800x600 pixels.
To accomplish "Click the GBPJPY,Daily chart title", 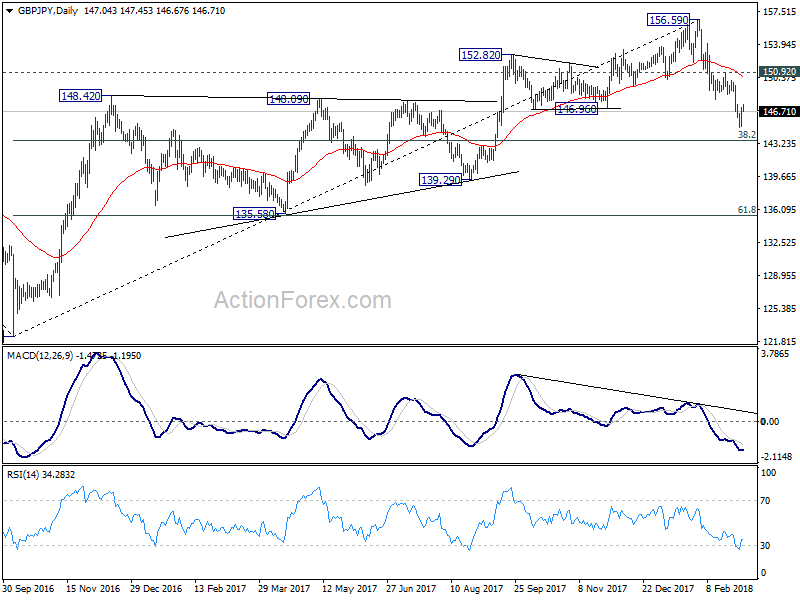I will tap(47, 11).
